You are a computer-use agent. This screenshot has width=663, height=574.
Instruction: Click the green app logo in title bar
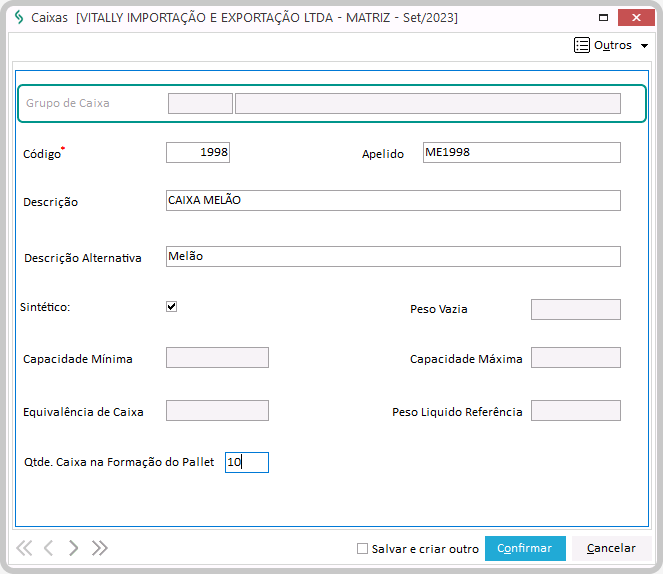click(19, 17)
